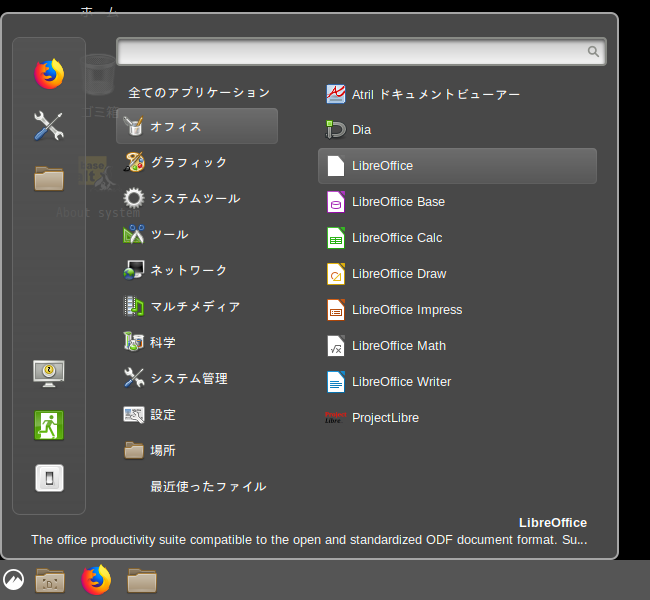Launch LibreOffice Impress
Screen dimensions: 650x600
(x=457, y=310)
